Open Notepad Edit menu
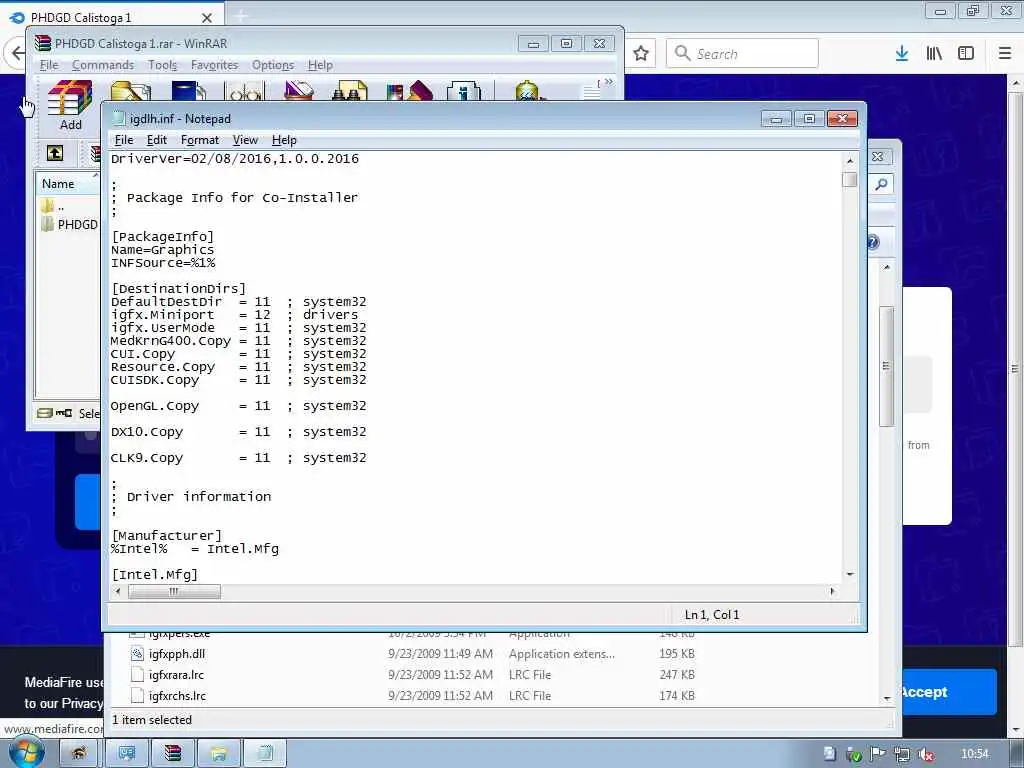 [156, 140]
